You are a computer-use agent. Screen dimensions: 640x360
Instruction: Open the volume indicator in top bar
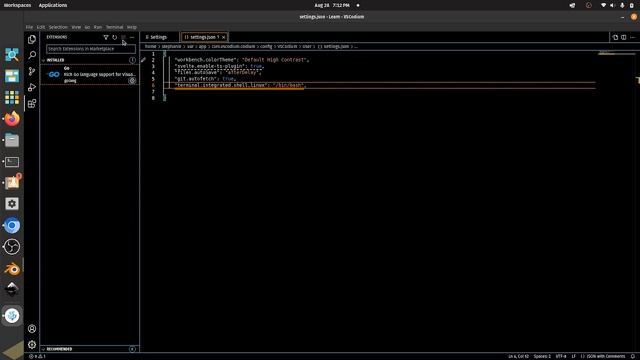(612, 5)
